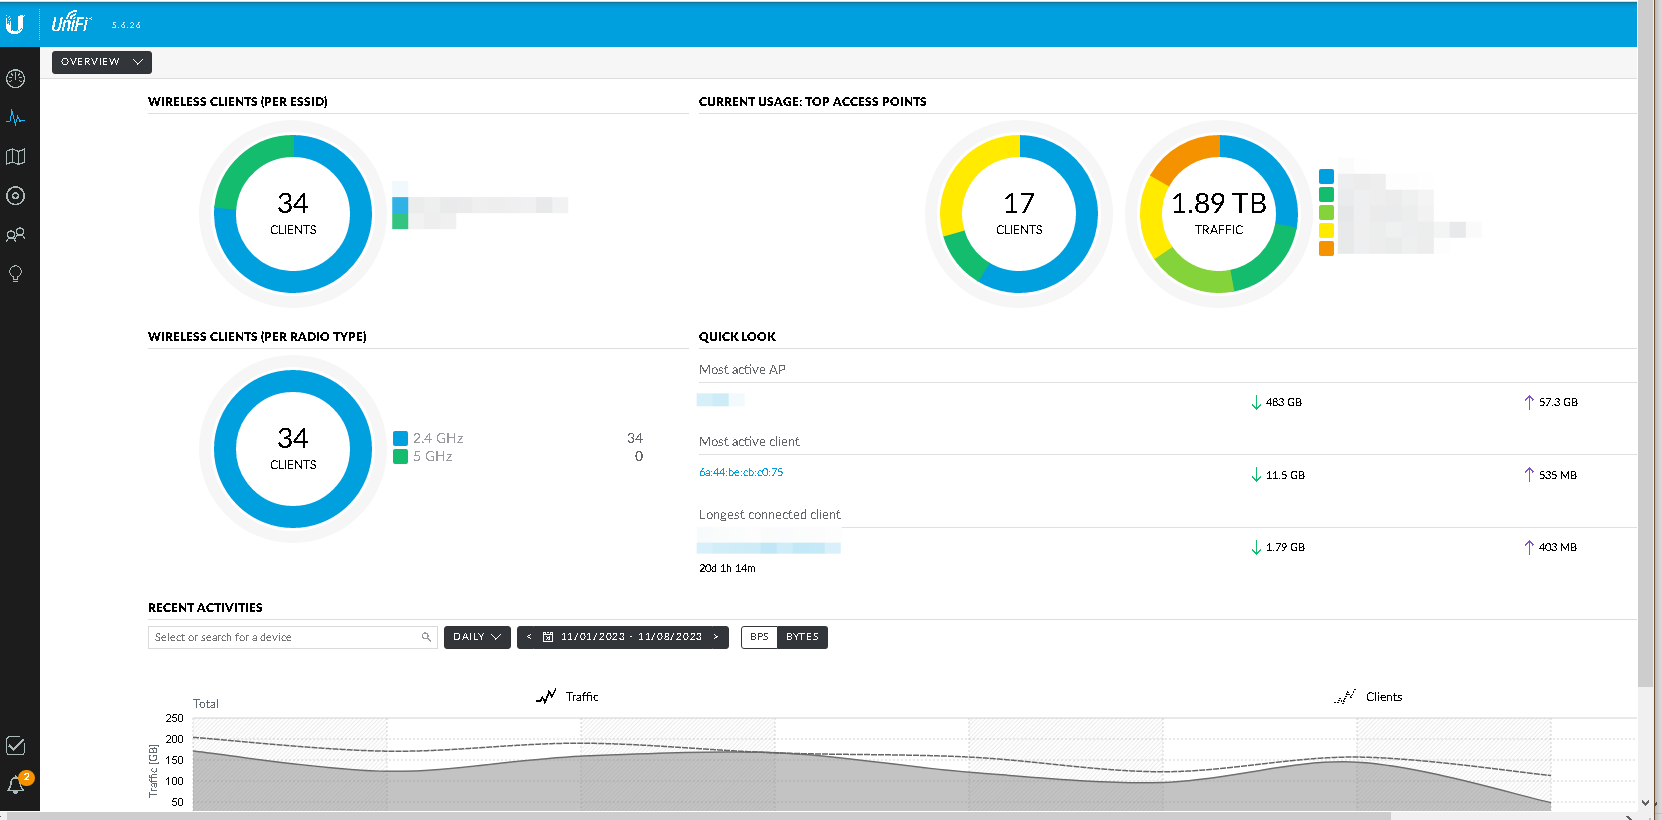
Task: Switch chart units to BPS
Action: point(759,637)
